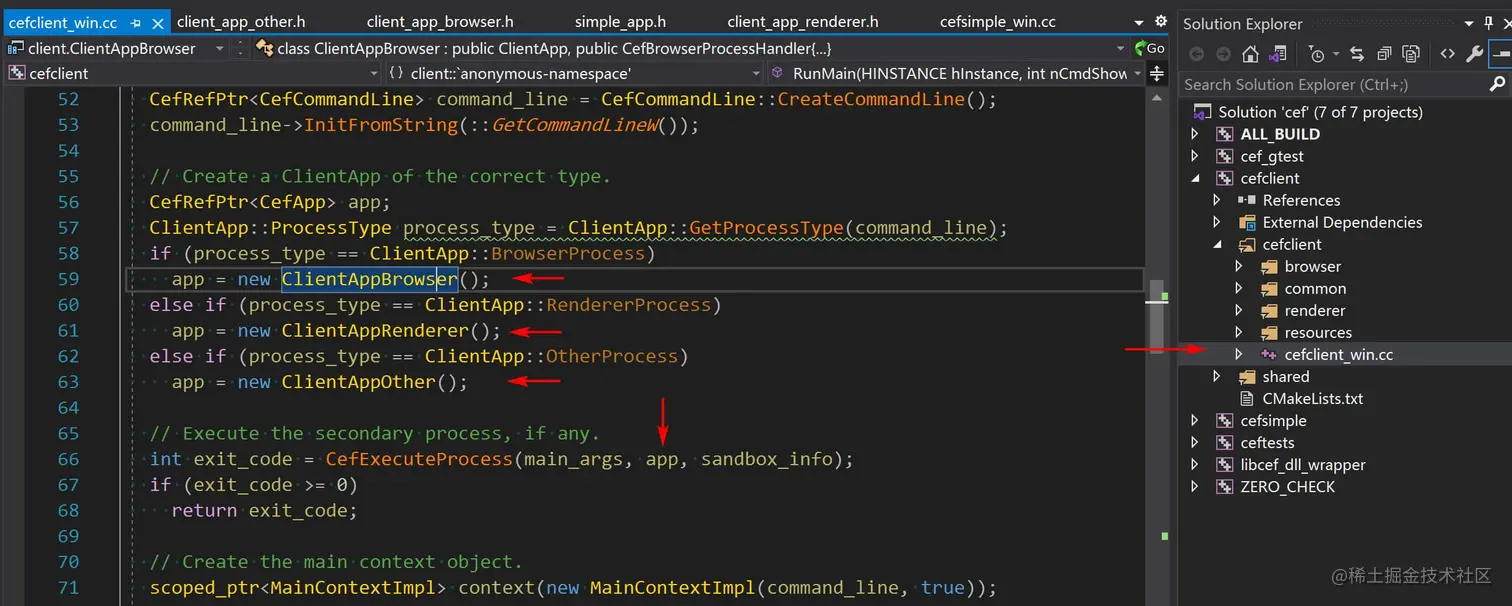Click Sync with Active Document icon
This screenshot has width=1512, height=606.
point(1357,54)
